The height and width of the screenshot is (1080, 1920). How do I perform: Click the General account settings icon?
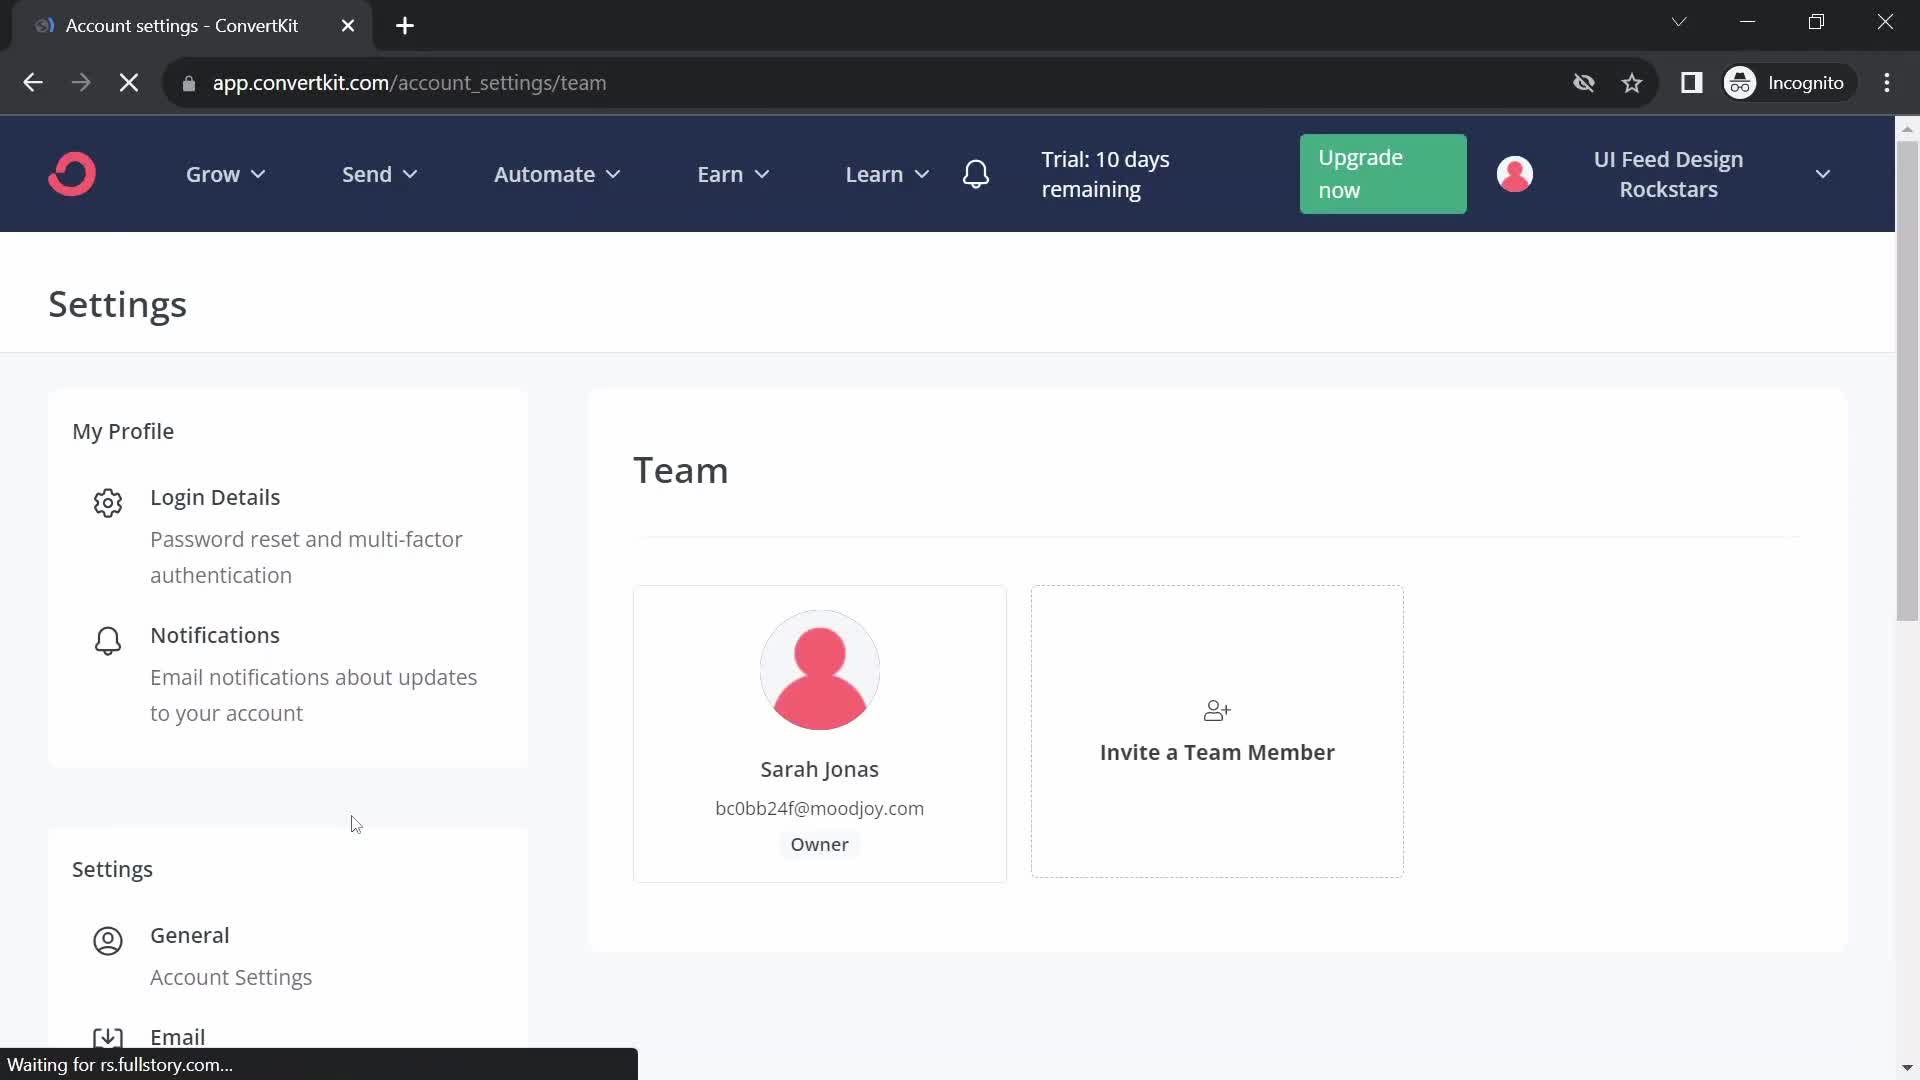[108, 940]
